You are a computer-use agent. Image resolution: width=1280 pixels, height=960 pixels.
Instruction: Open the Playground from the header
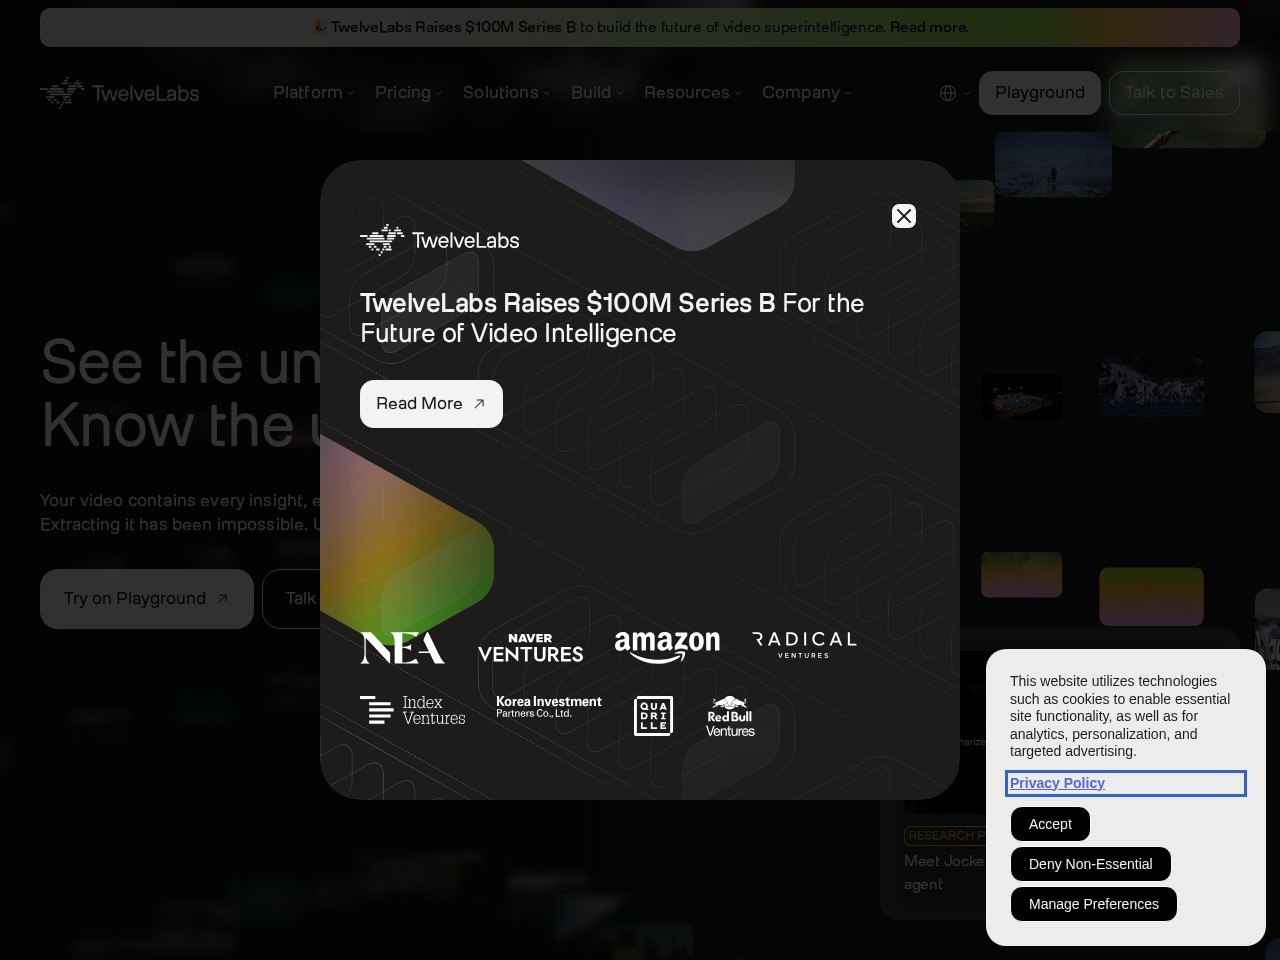point(1040,93)
